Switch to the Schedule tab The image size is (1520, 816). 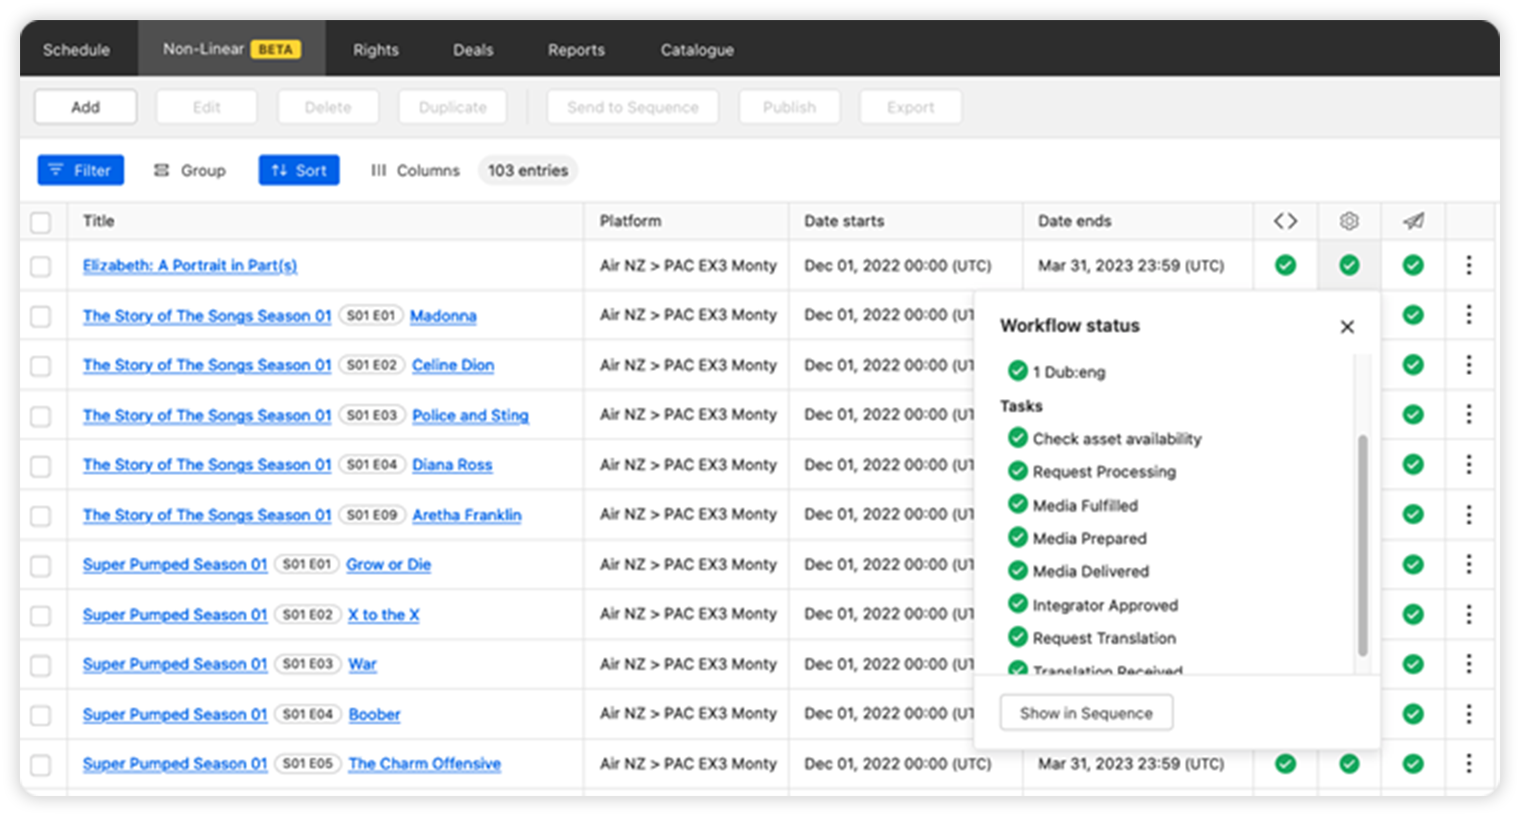(76, 50)
